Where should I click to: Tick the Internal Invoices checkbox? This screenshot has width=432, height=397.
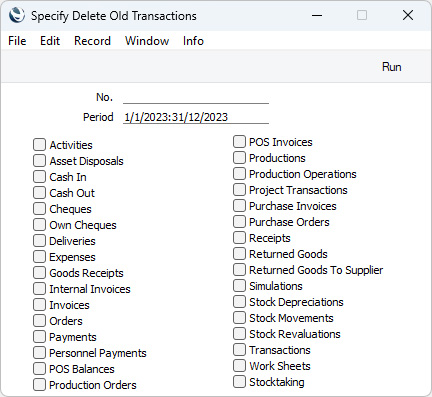(x=39, y=289)
